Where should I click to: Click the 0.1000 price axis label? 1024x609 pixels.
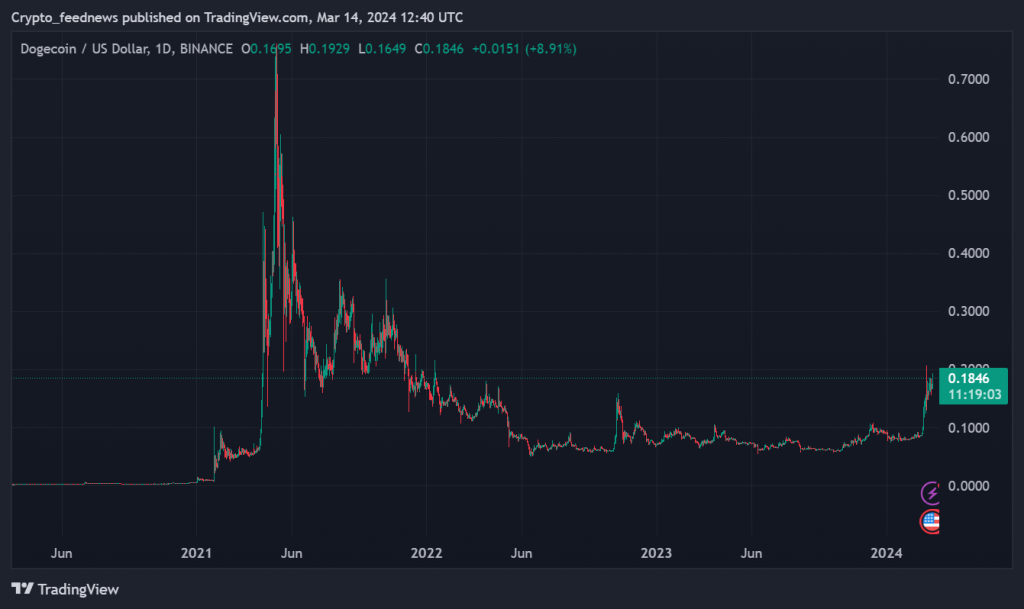[x=967, y=428]
